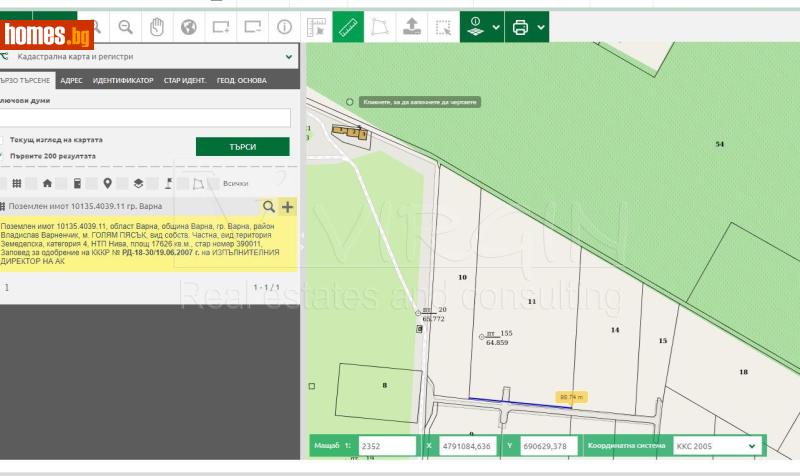Screen dimensions: 800x476
Task: Select the measure distance ruler tool
Action: click(347, 27)
